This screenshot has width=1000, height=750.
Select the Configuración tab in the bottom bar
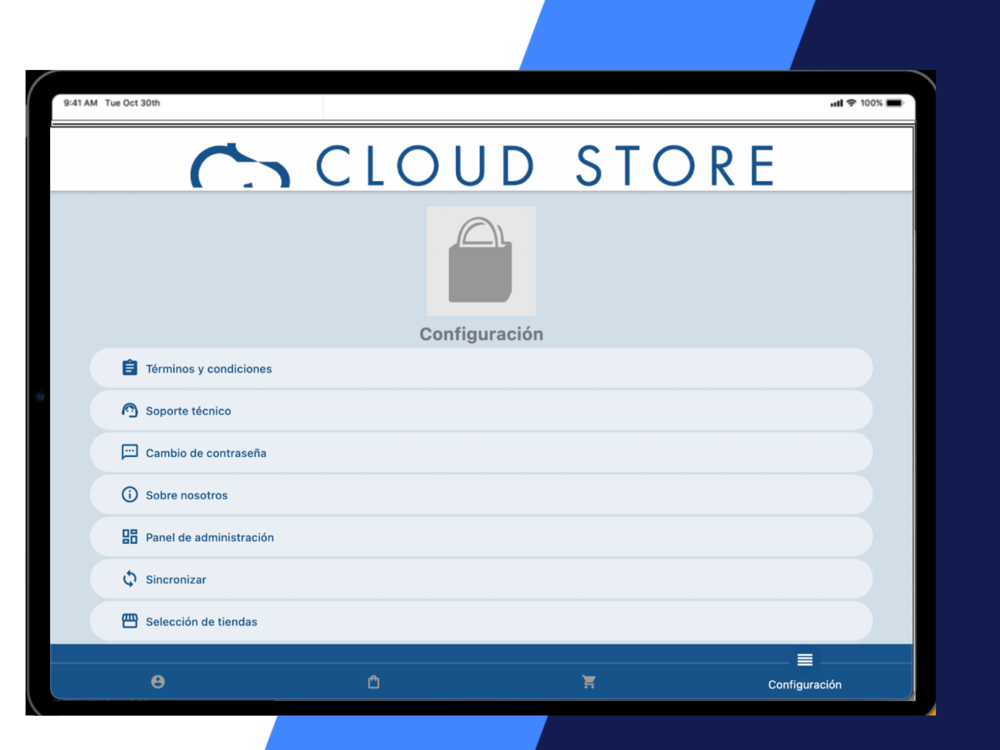804,672
